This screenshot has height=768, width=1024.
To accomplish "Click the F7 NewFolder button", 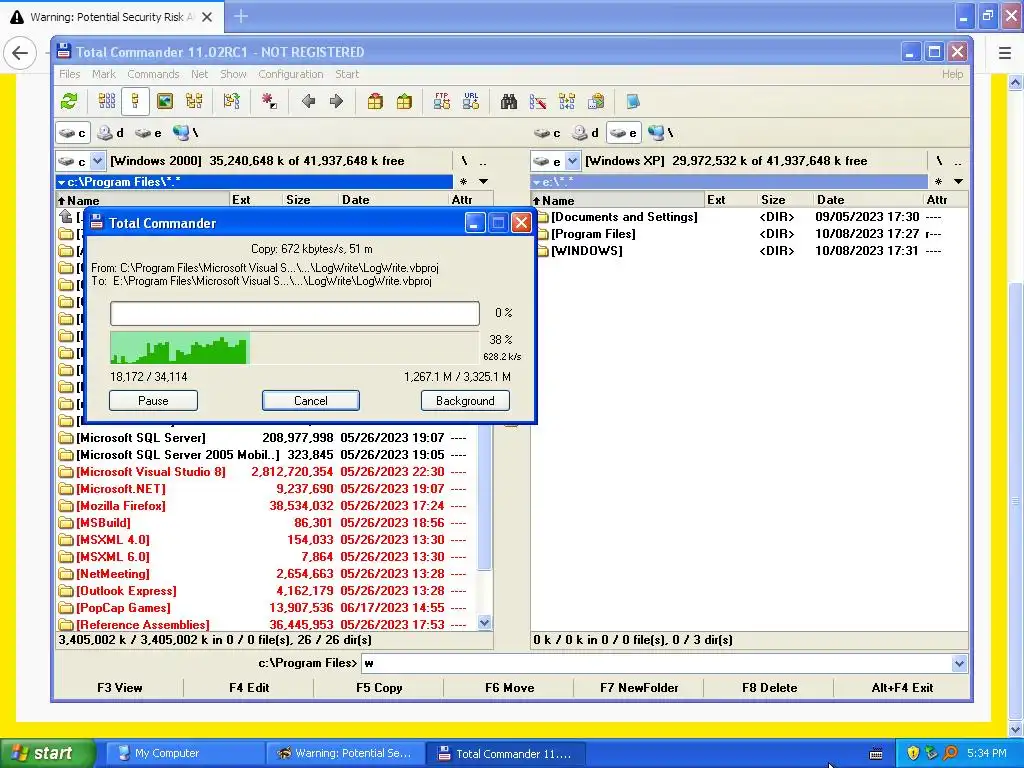I will coord(639,688).
